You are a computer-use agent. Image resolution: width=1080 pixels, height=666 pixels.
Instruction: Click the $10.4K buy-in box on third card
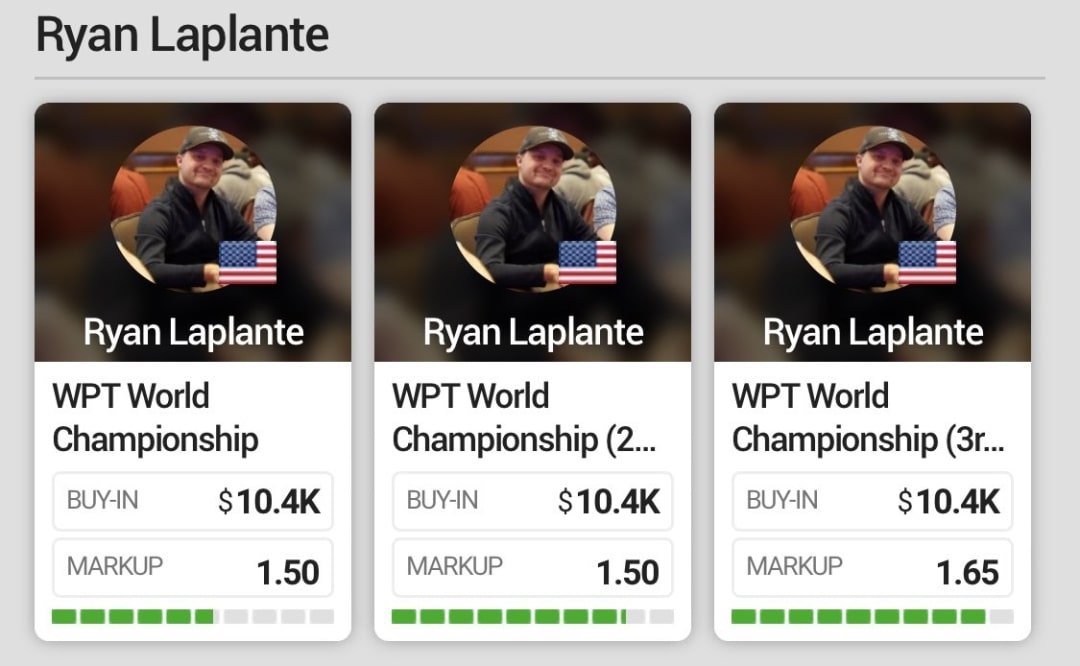click(873, 501)
